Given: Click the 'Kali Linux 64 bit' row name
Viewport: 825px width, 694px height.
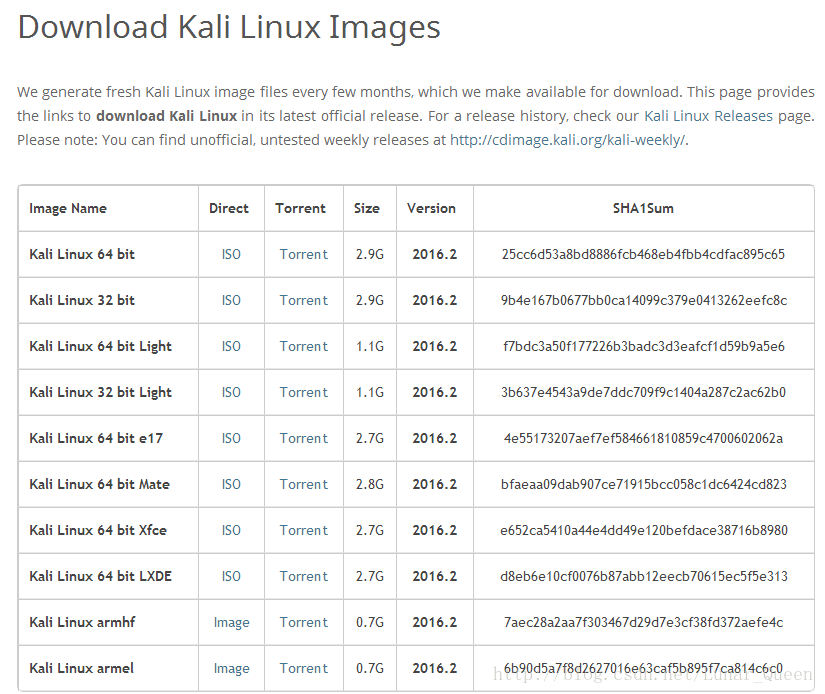Looking at the screenshot, I should coord(82,254).
